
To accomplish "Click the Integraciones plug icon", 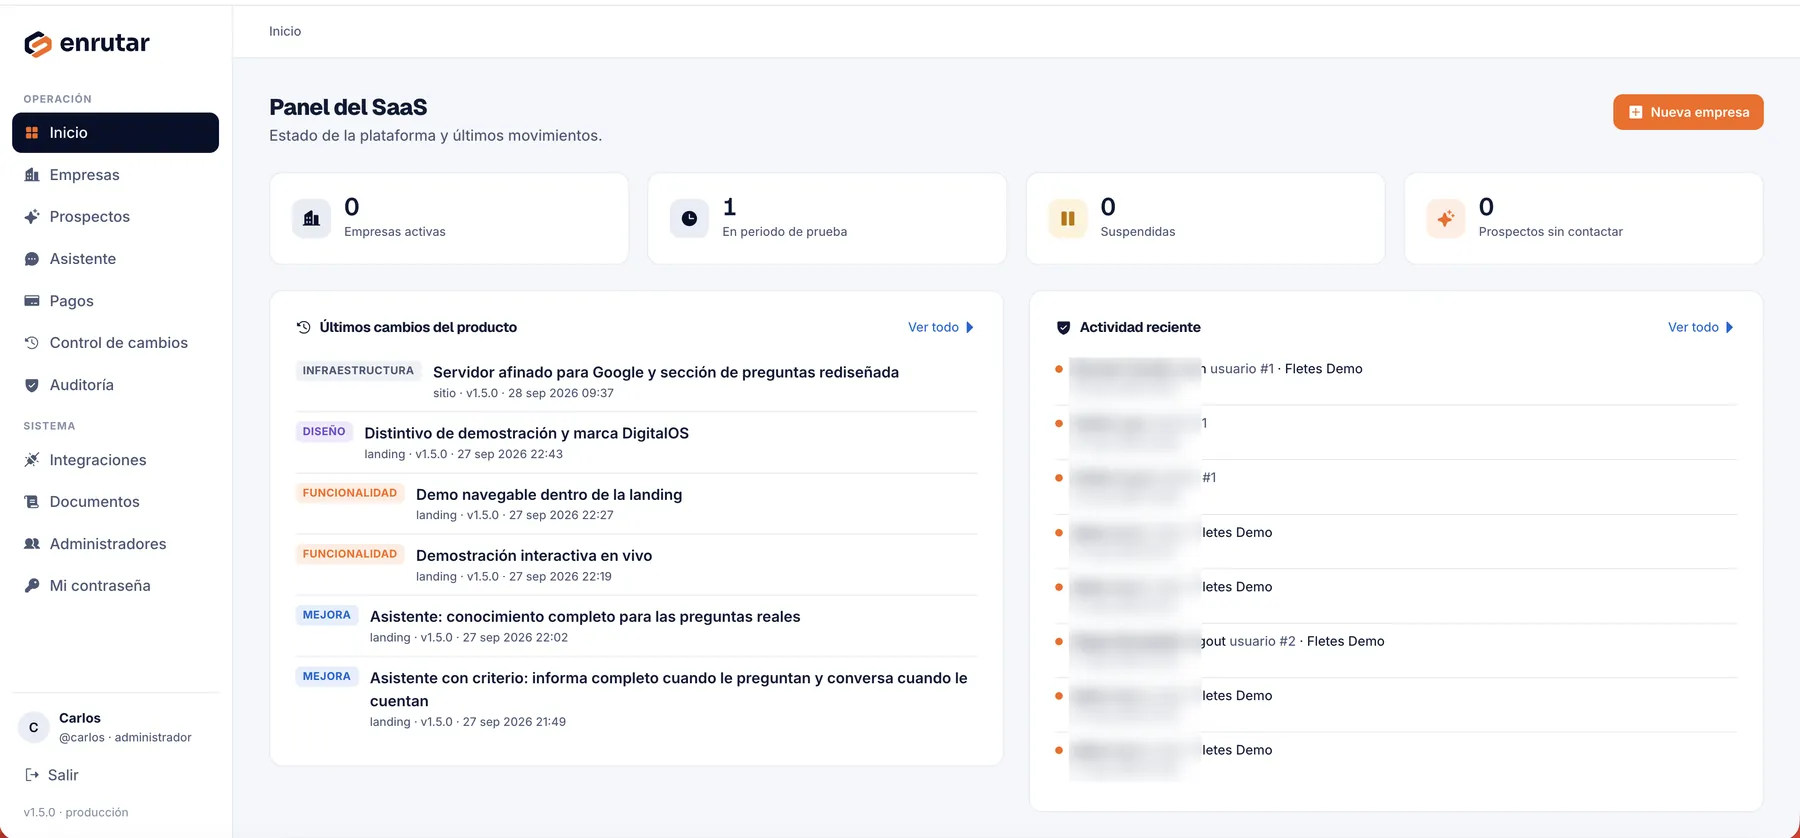I will click(32, 460).
